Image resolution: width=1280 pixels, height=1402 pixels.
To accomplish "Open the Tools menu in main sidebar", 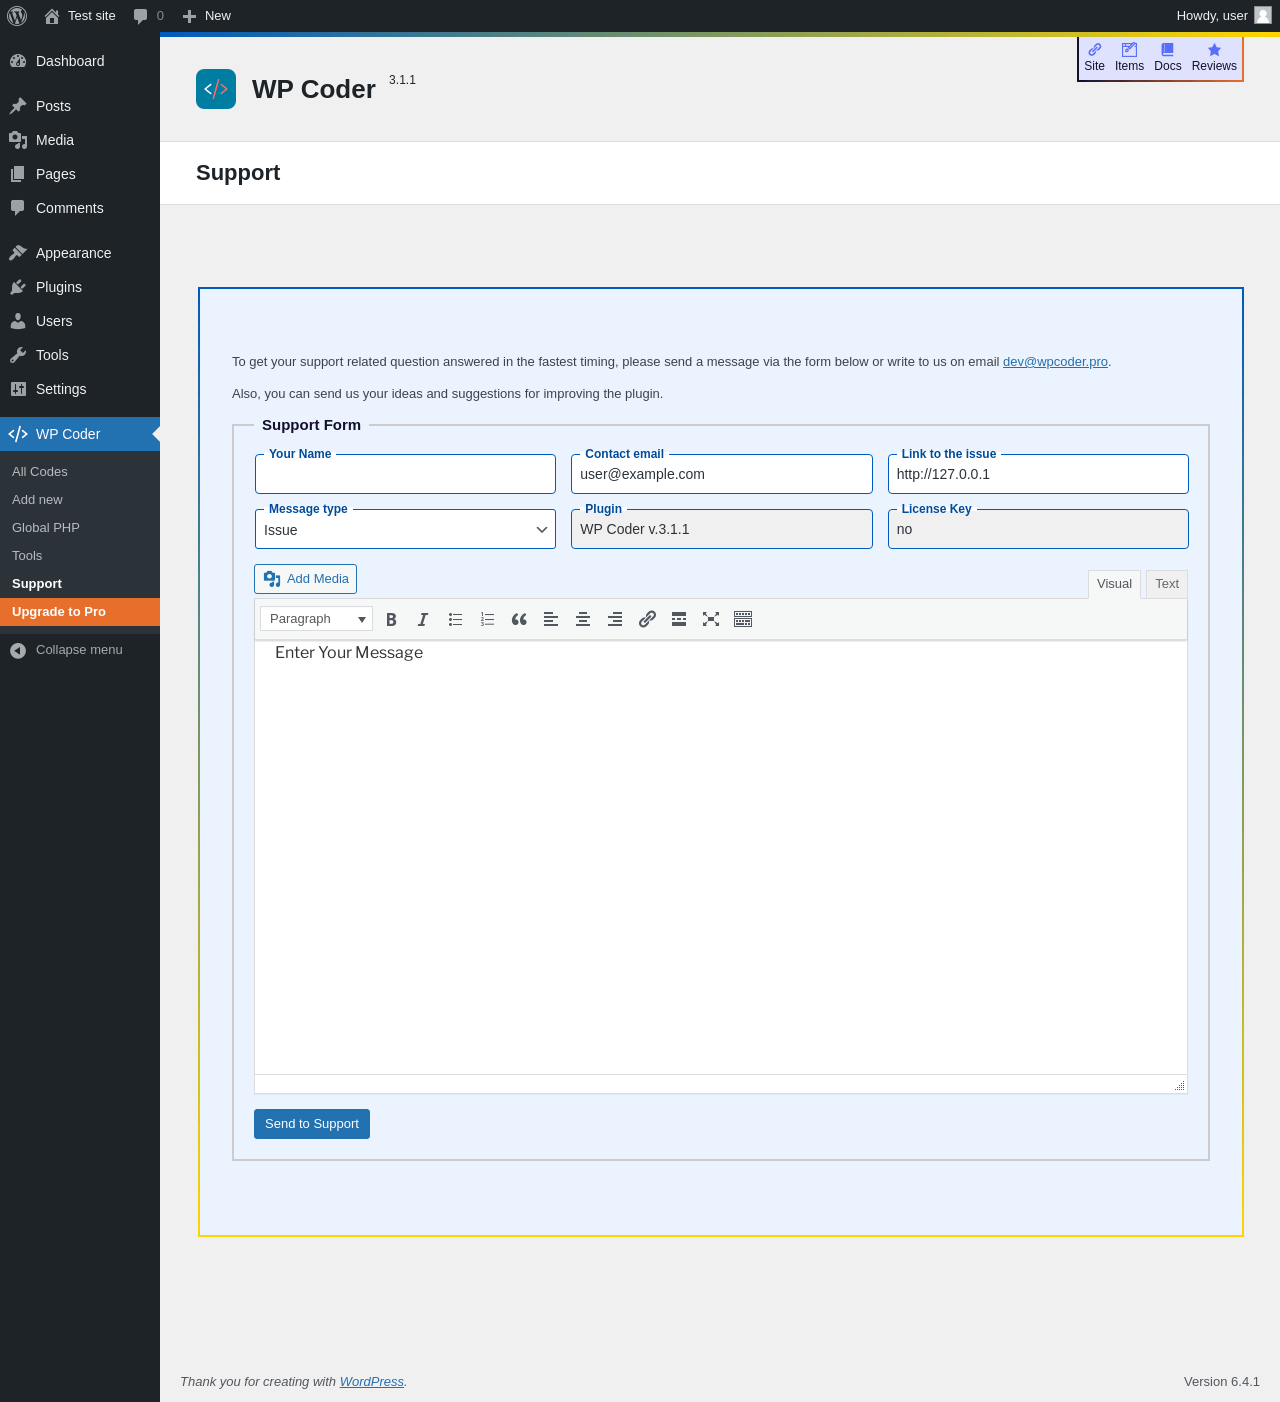I will [x=80, y=355].
